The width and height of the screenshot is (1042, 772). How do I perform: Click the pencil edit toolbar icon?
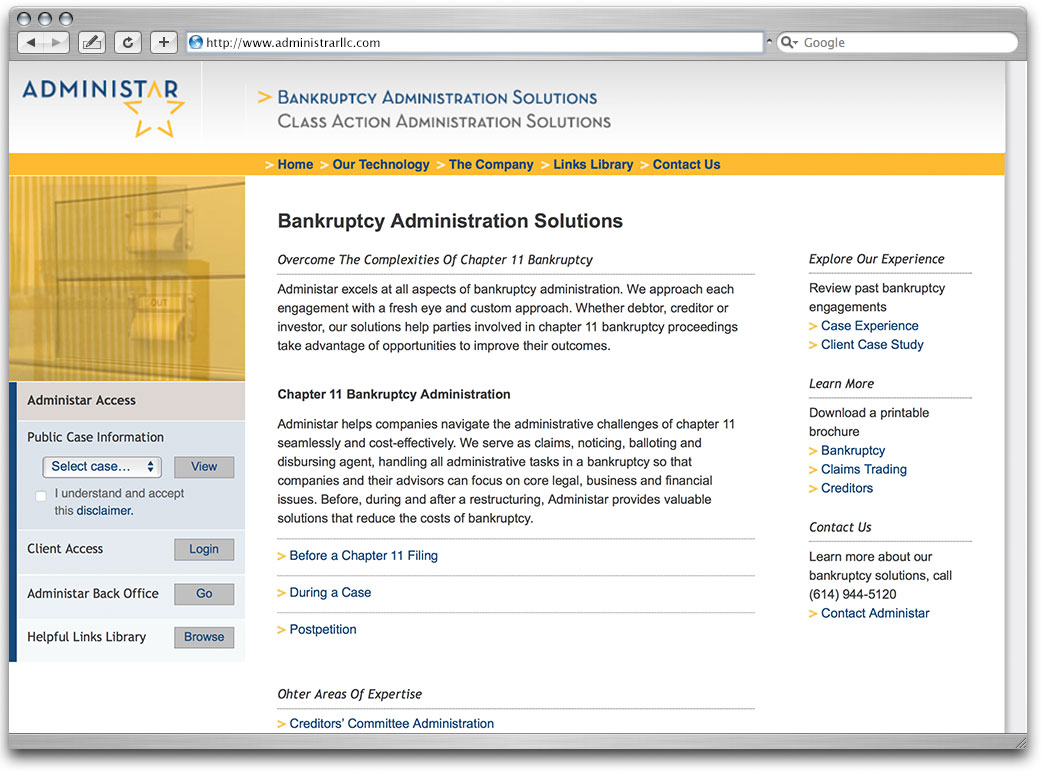pos(92,43)
